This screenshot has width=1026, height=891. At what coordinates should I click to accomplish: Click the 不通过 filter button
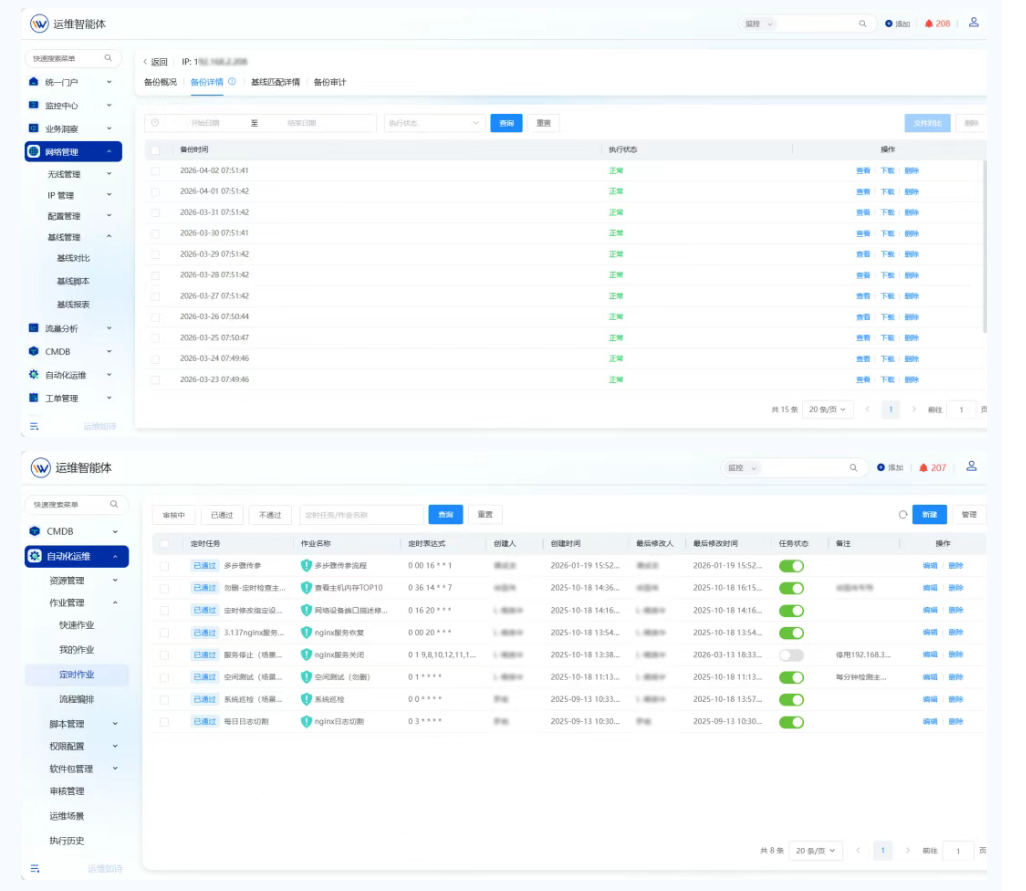(x=270, y=515)
